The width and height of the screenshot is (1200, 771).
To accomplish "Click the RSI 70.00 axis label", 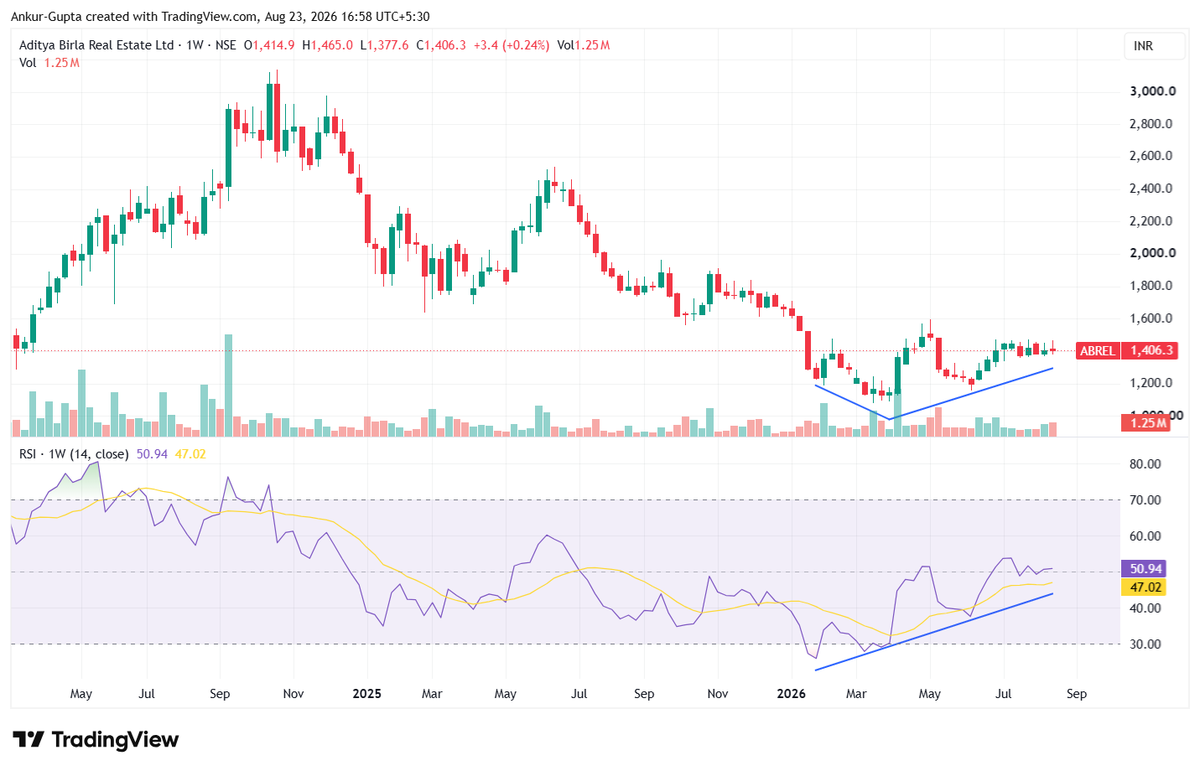I will (1146, 500).
